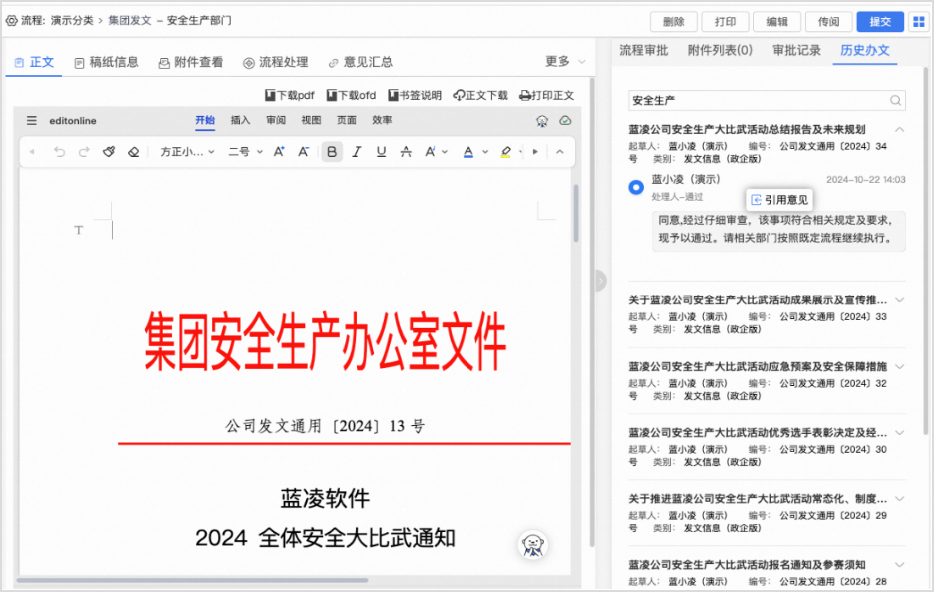The height and width of the screenshot is (593, 935).
Task: Open superscript options dropdown arrow
Action: tap(445, 152)
